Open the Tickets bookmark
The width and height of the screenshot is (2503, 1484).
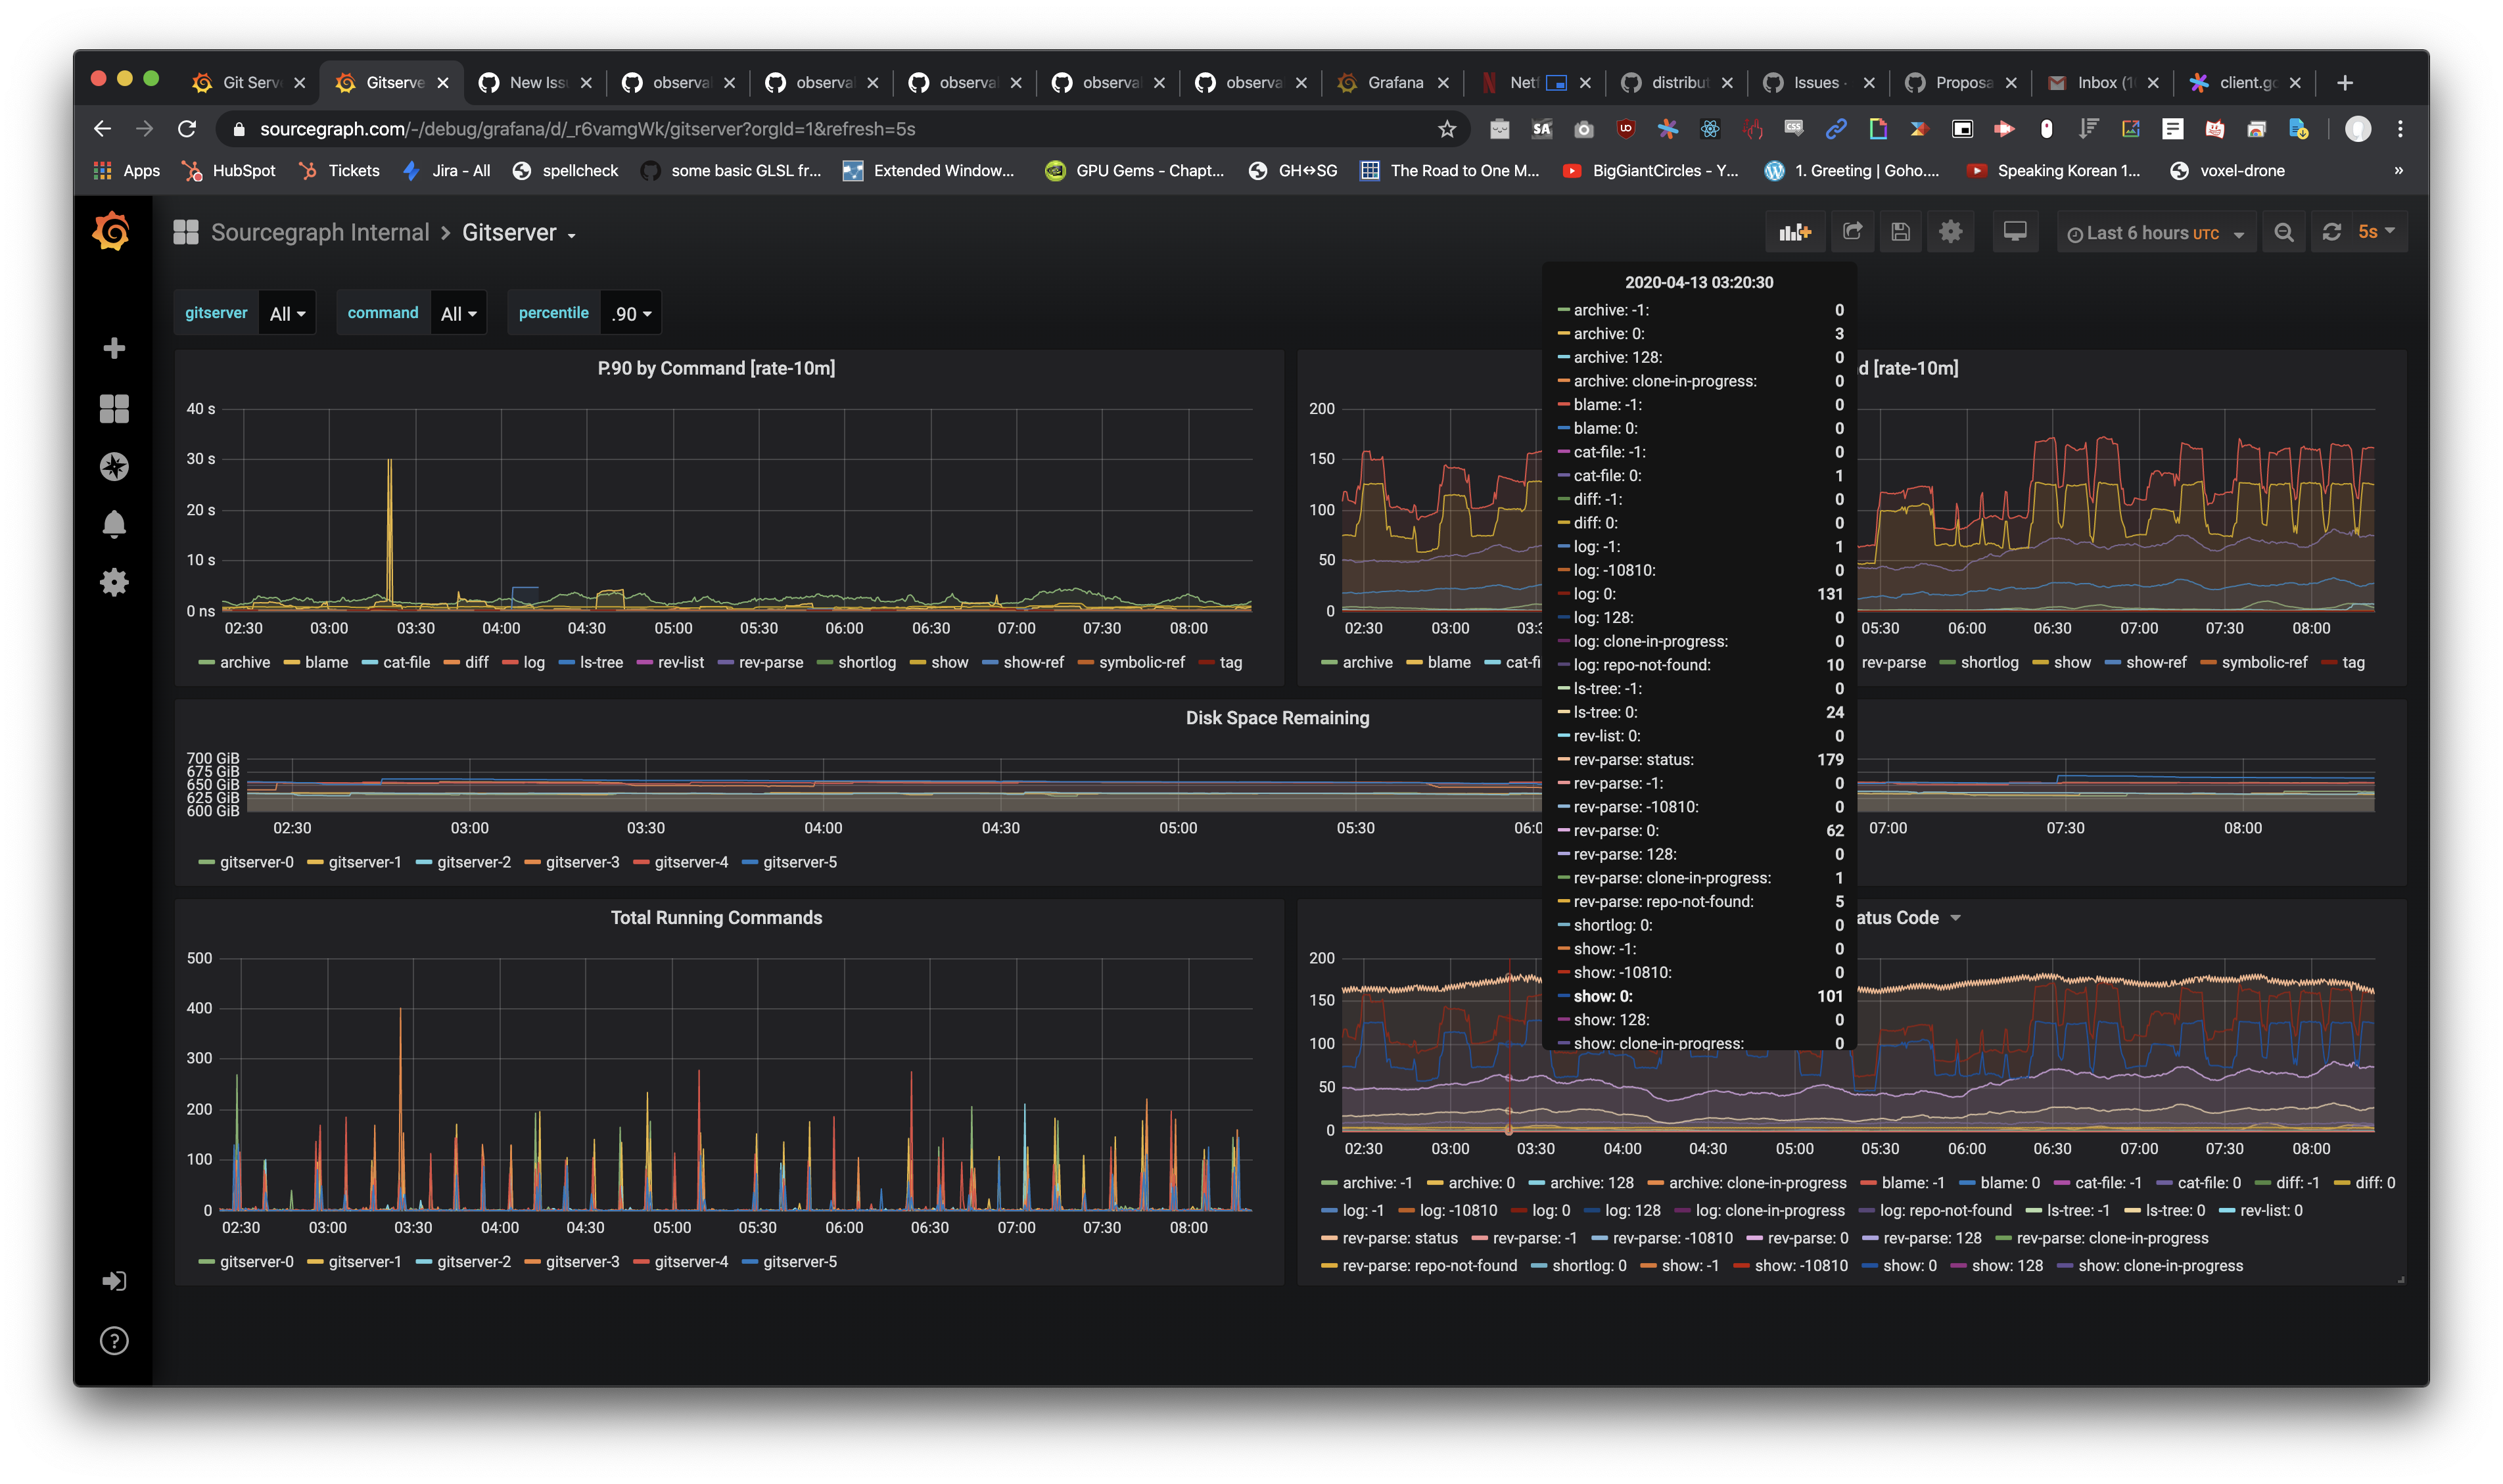click(340, 171)
